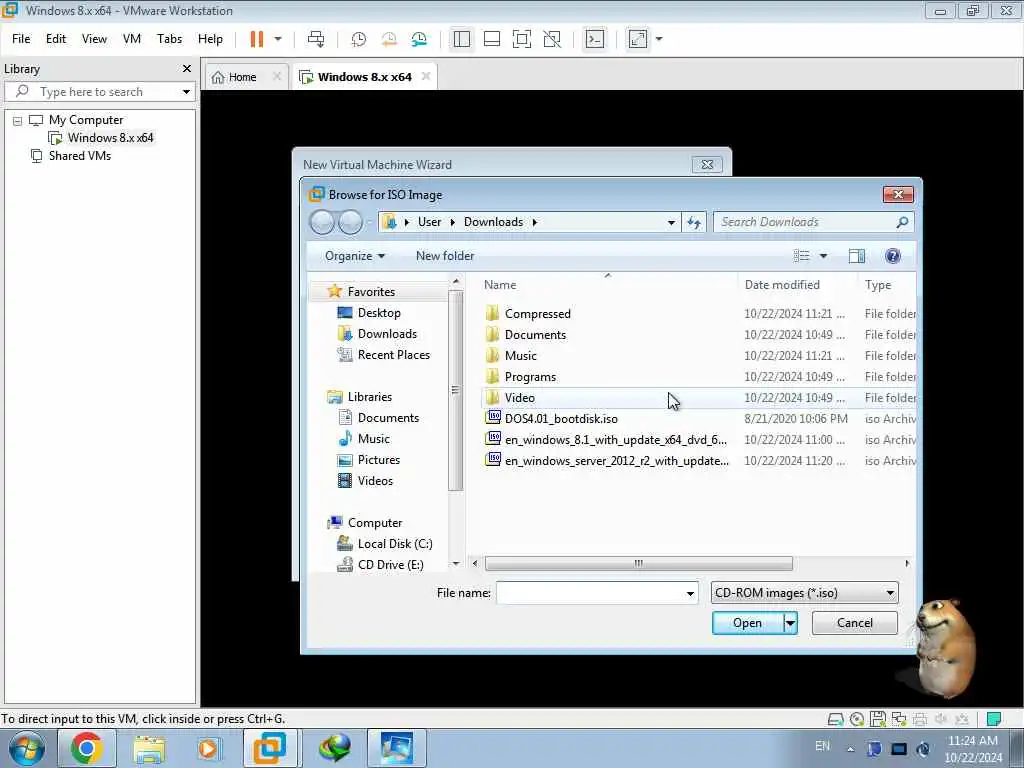The width and height of the screenshot is (1024, 768).
Task: Close the Library panel
Action: (187, 69)
